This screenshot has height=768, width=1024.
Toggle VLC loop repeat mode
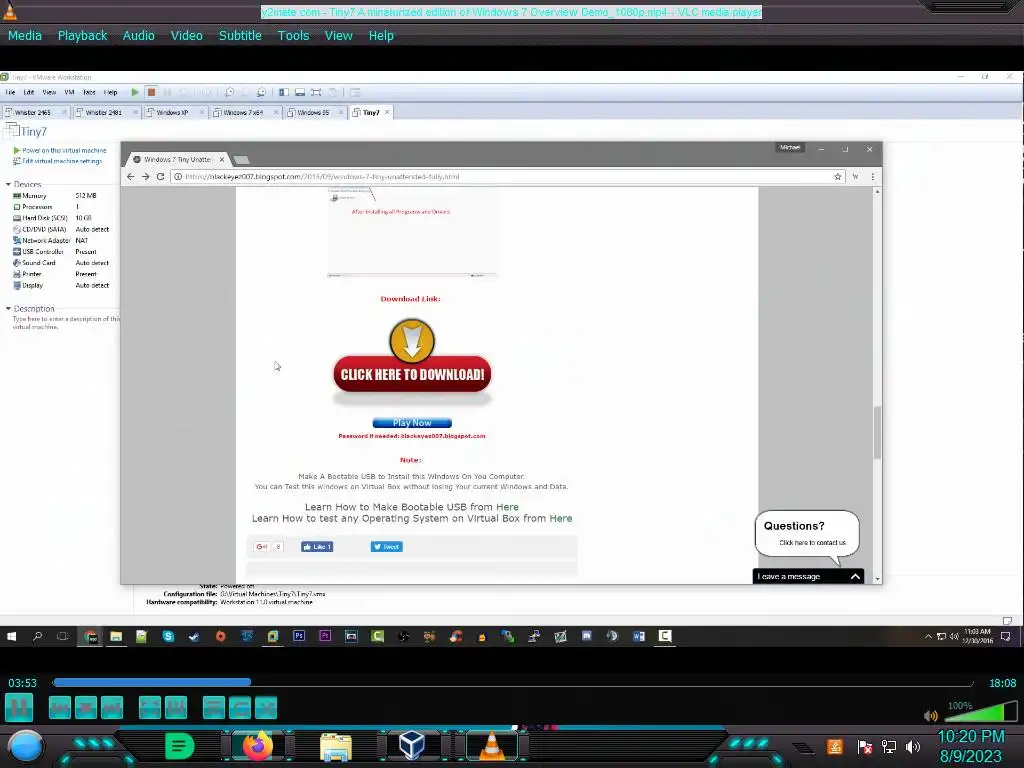coord(240,707)
